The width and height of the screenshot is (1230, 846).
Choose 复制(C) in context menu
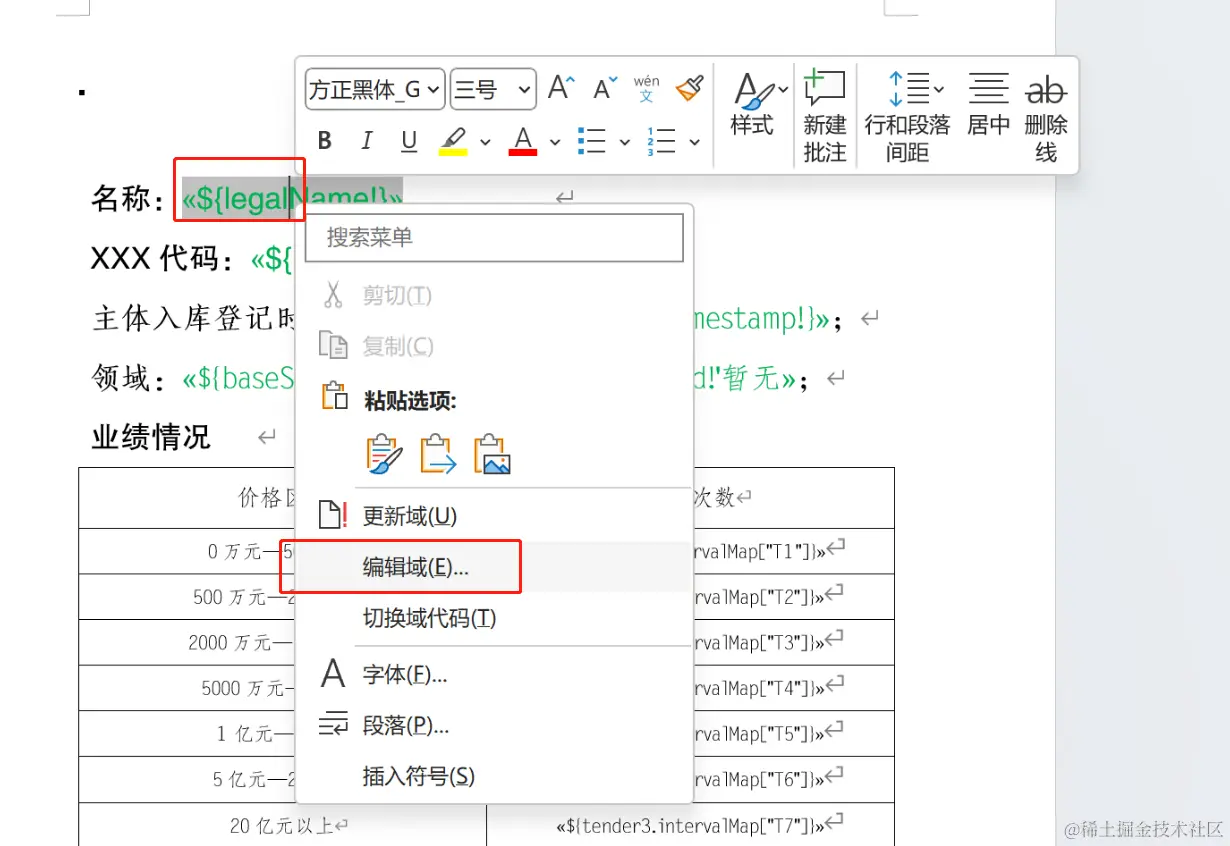pos(493,346)
